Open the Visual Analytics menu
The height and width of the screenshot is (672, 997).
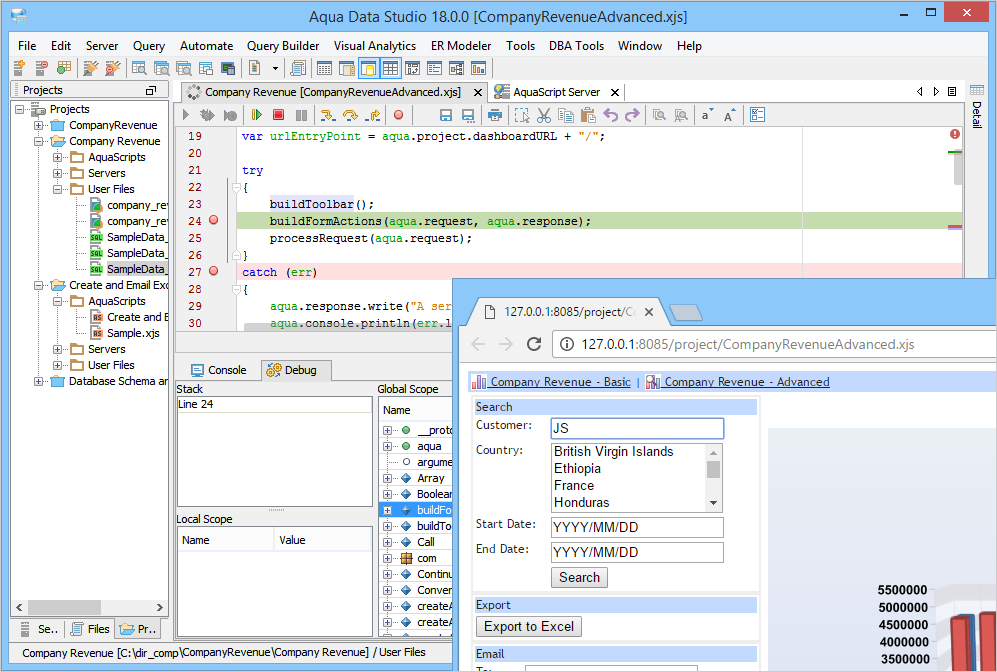375,46
